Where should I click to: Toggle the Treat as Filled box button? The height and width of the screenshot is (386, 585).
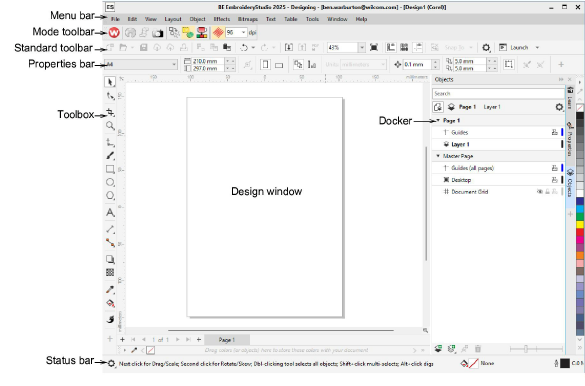point(509,65)
